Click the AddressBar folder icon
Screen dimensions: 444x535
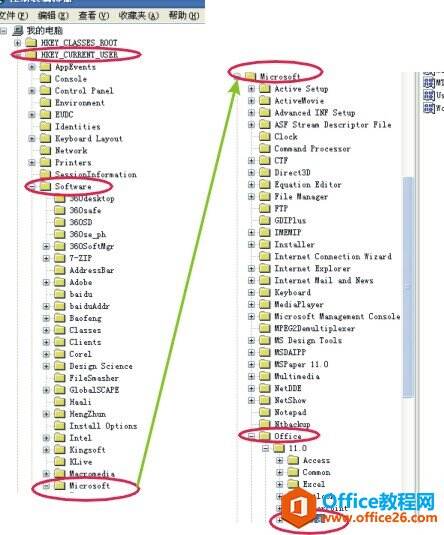tap(60, 270)
